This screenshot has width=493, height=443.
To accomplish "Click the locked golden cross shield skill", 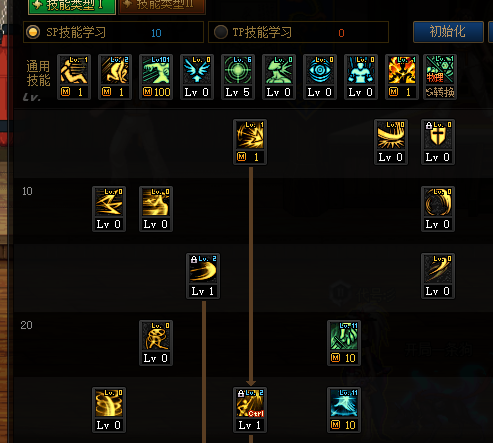I will coord(438,142).
